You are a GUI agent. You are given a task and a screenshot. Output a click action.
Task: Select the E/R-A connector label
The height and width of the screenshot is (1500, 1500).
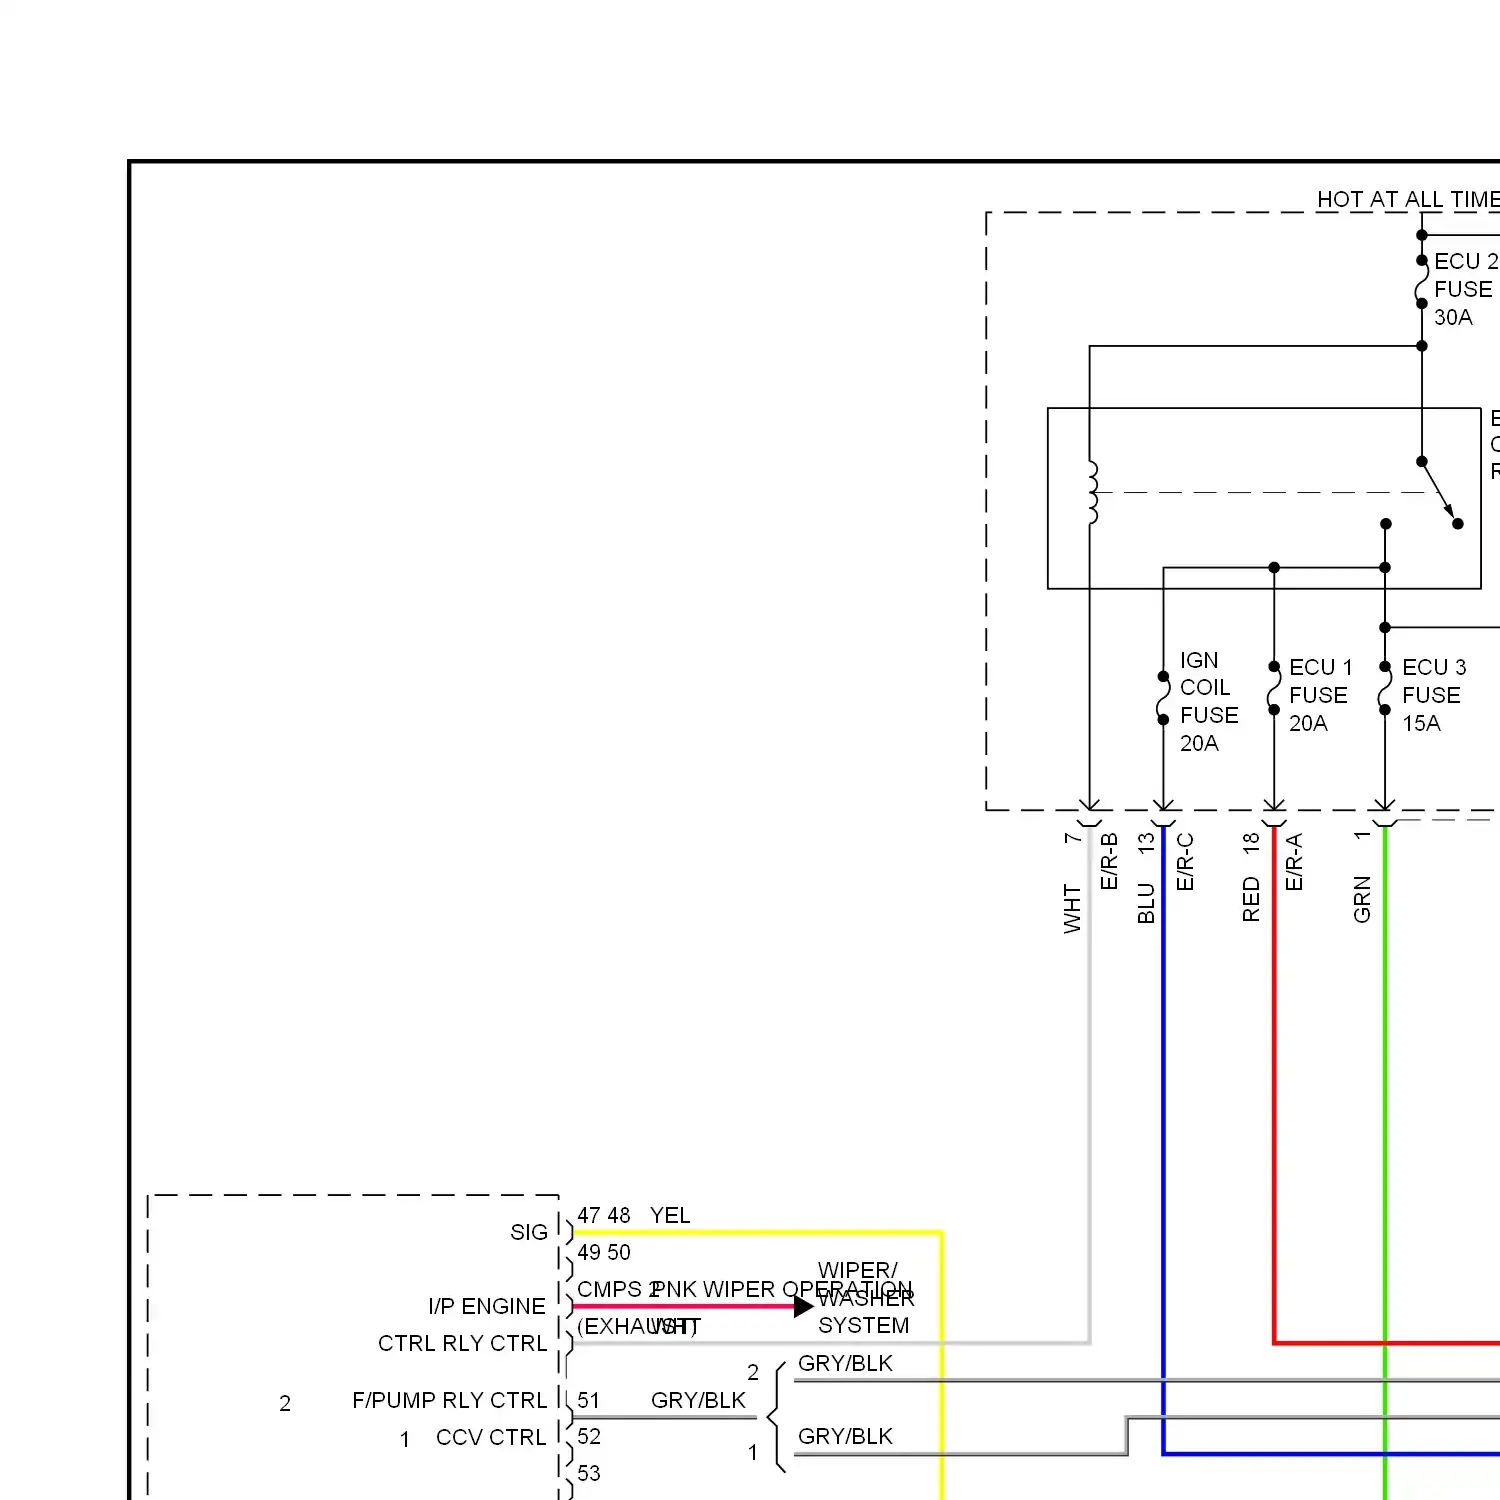click(x=1293, y=861)
